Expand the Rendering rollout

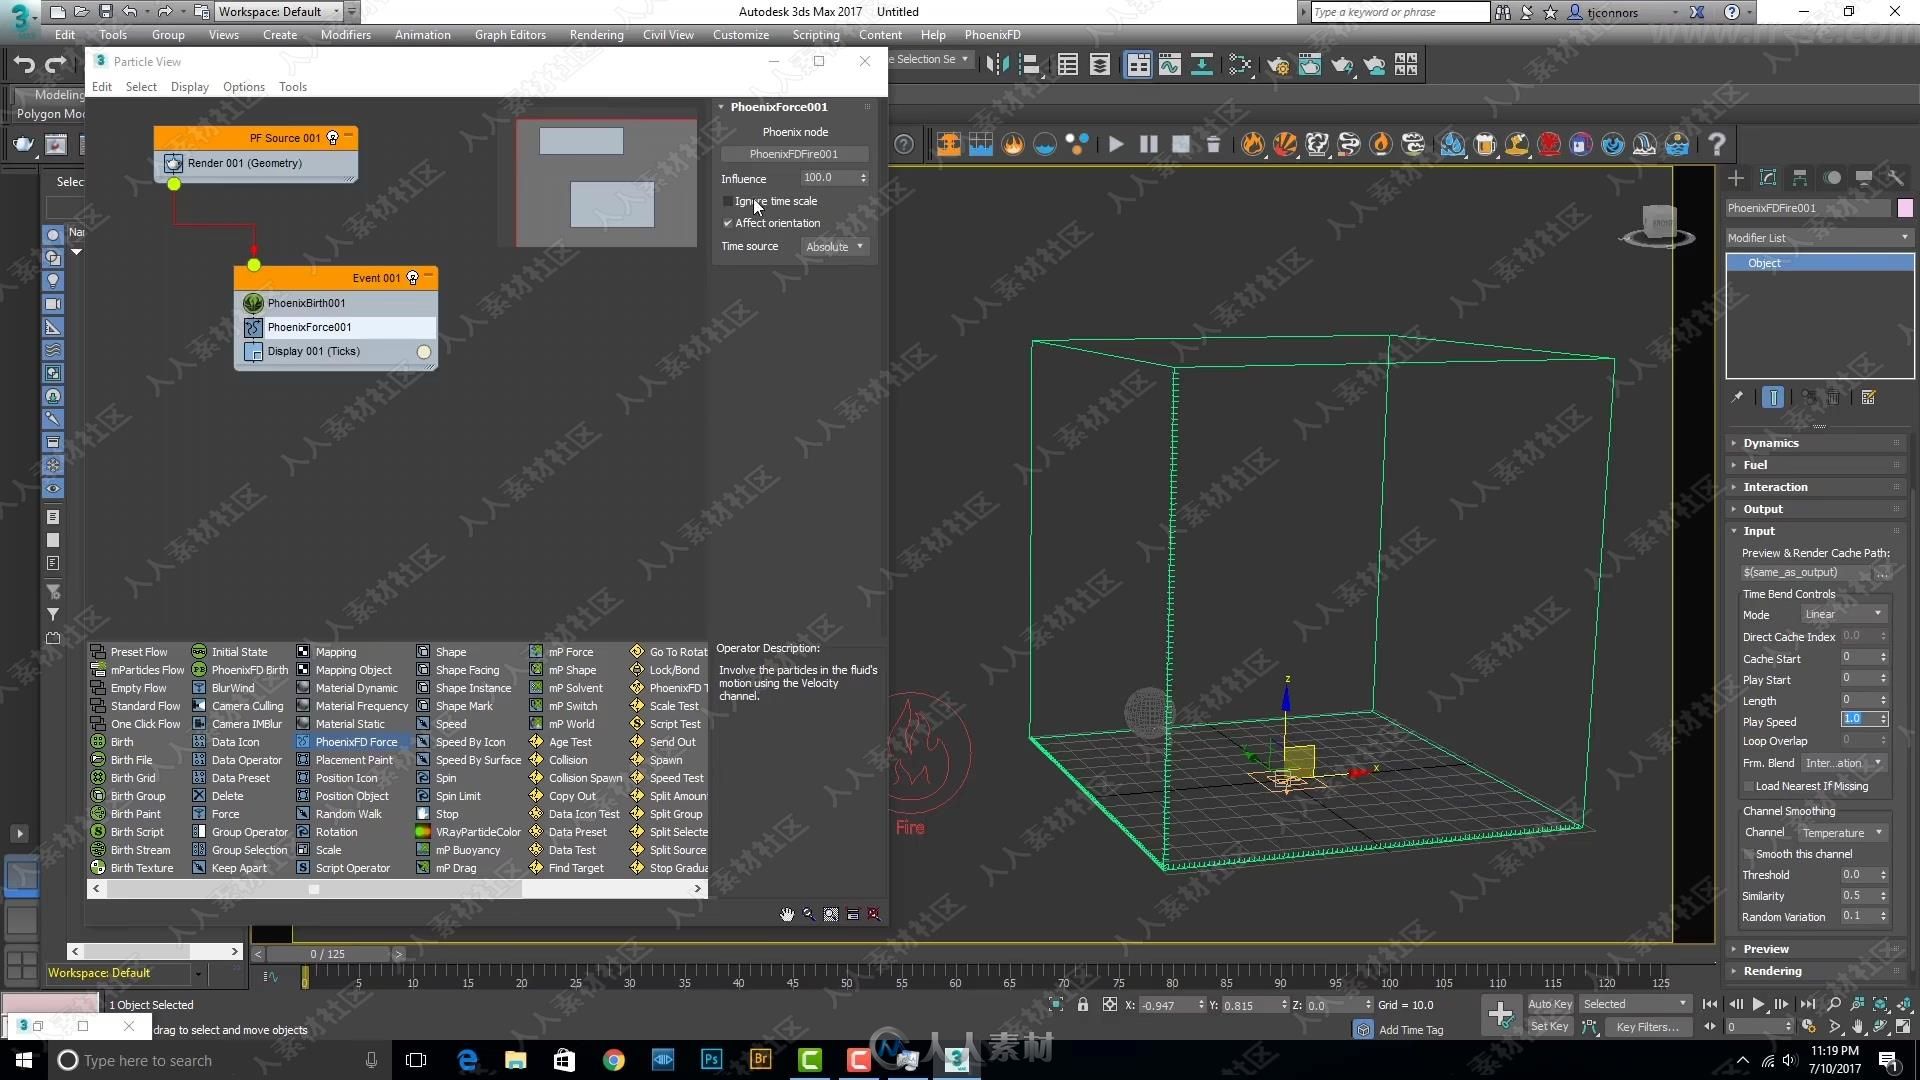[x=1816, y=971]
